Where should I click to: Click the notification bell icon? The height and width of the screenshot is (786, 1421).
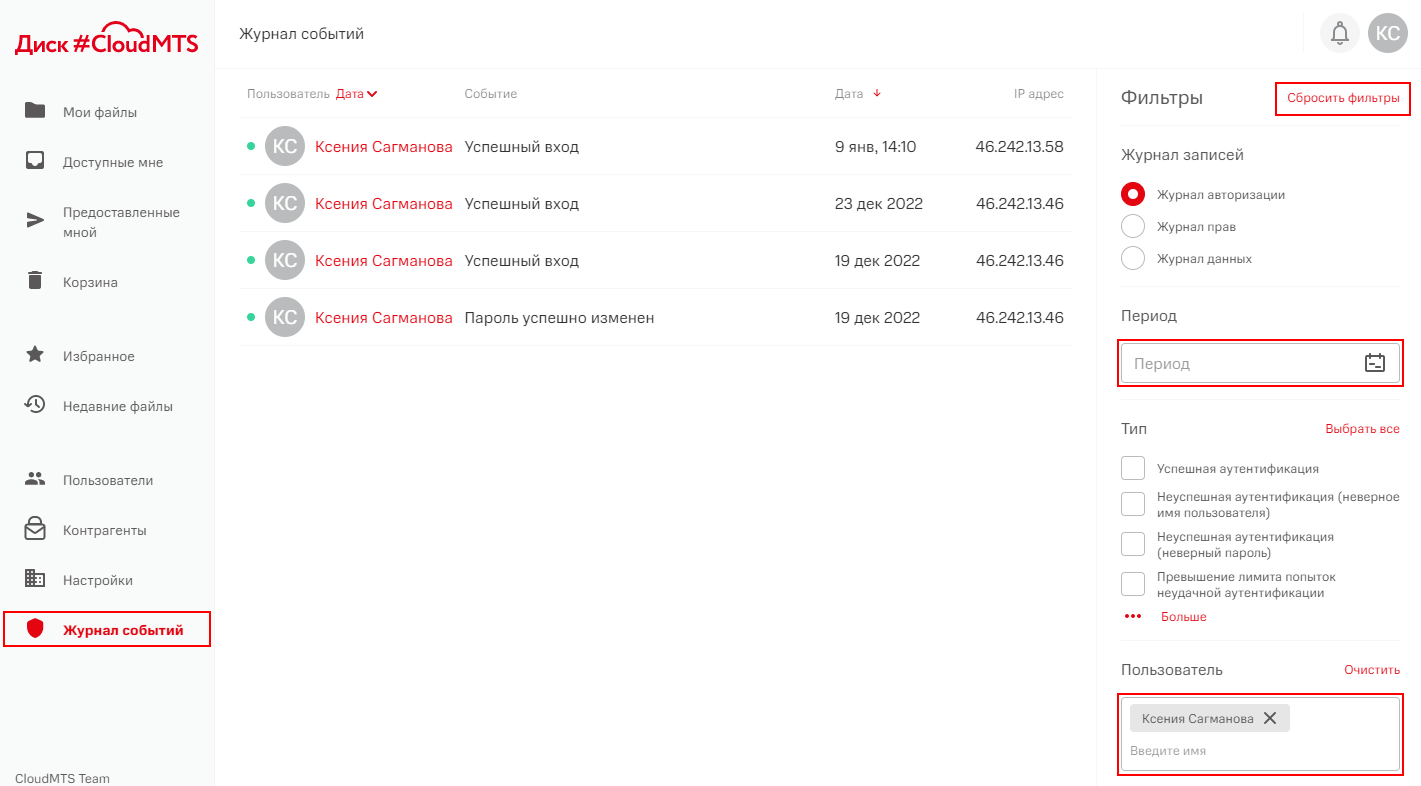[1340, 34]
